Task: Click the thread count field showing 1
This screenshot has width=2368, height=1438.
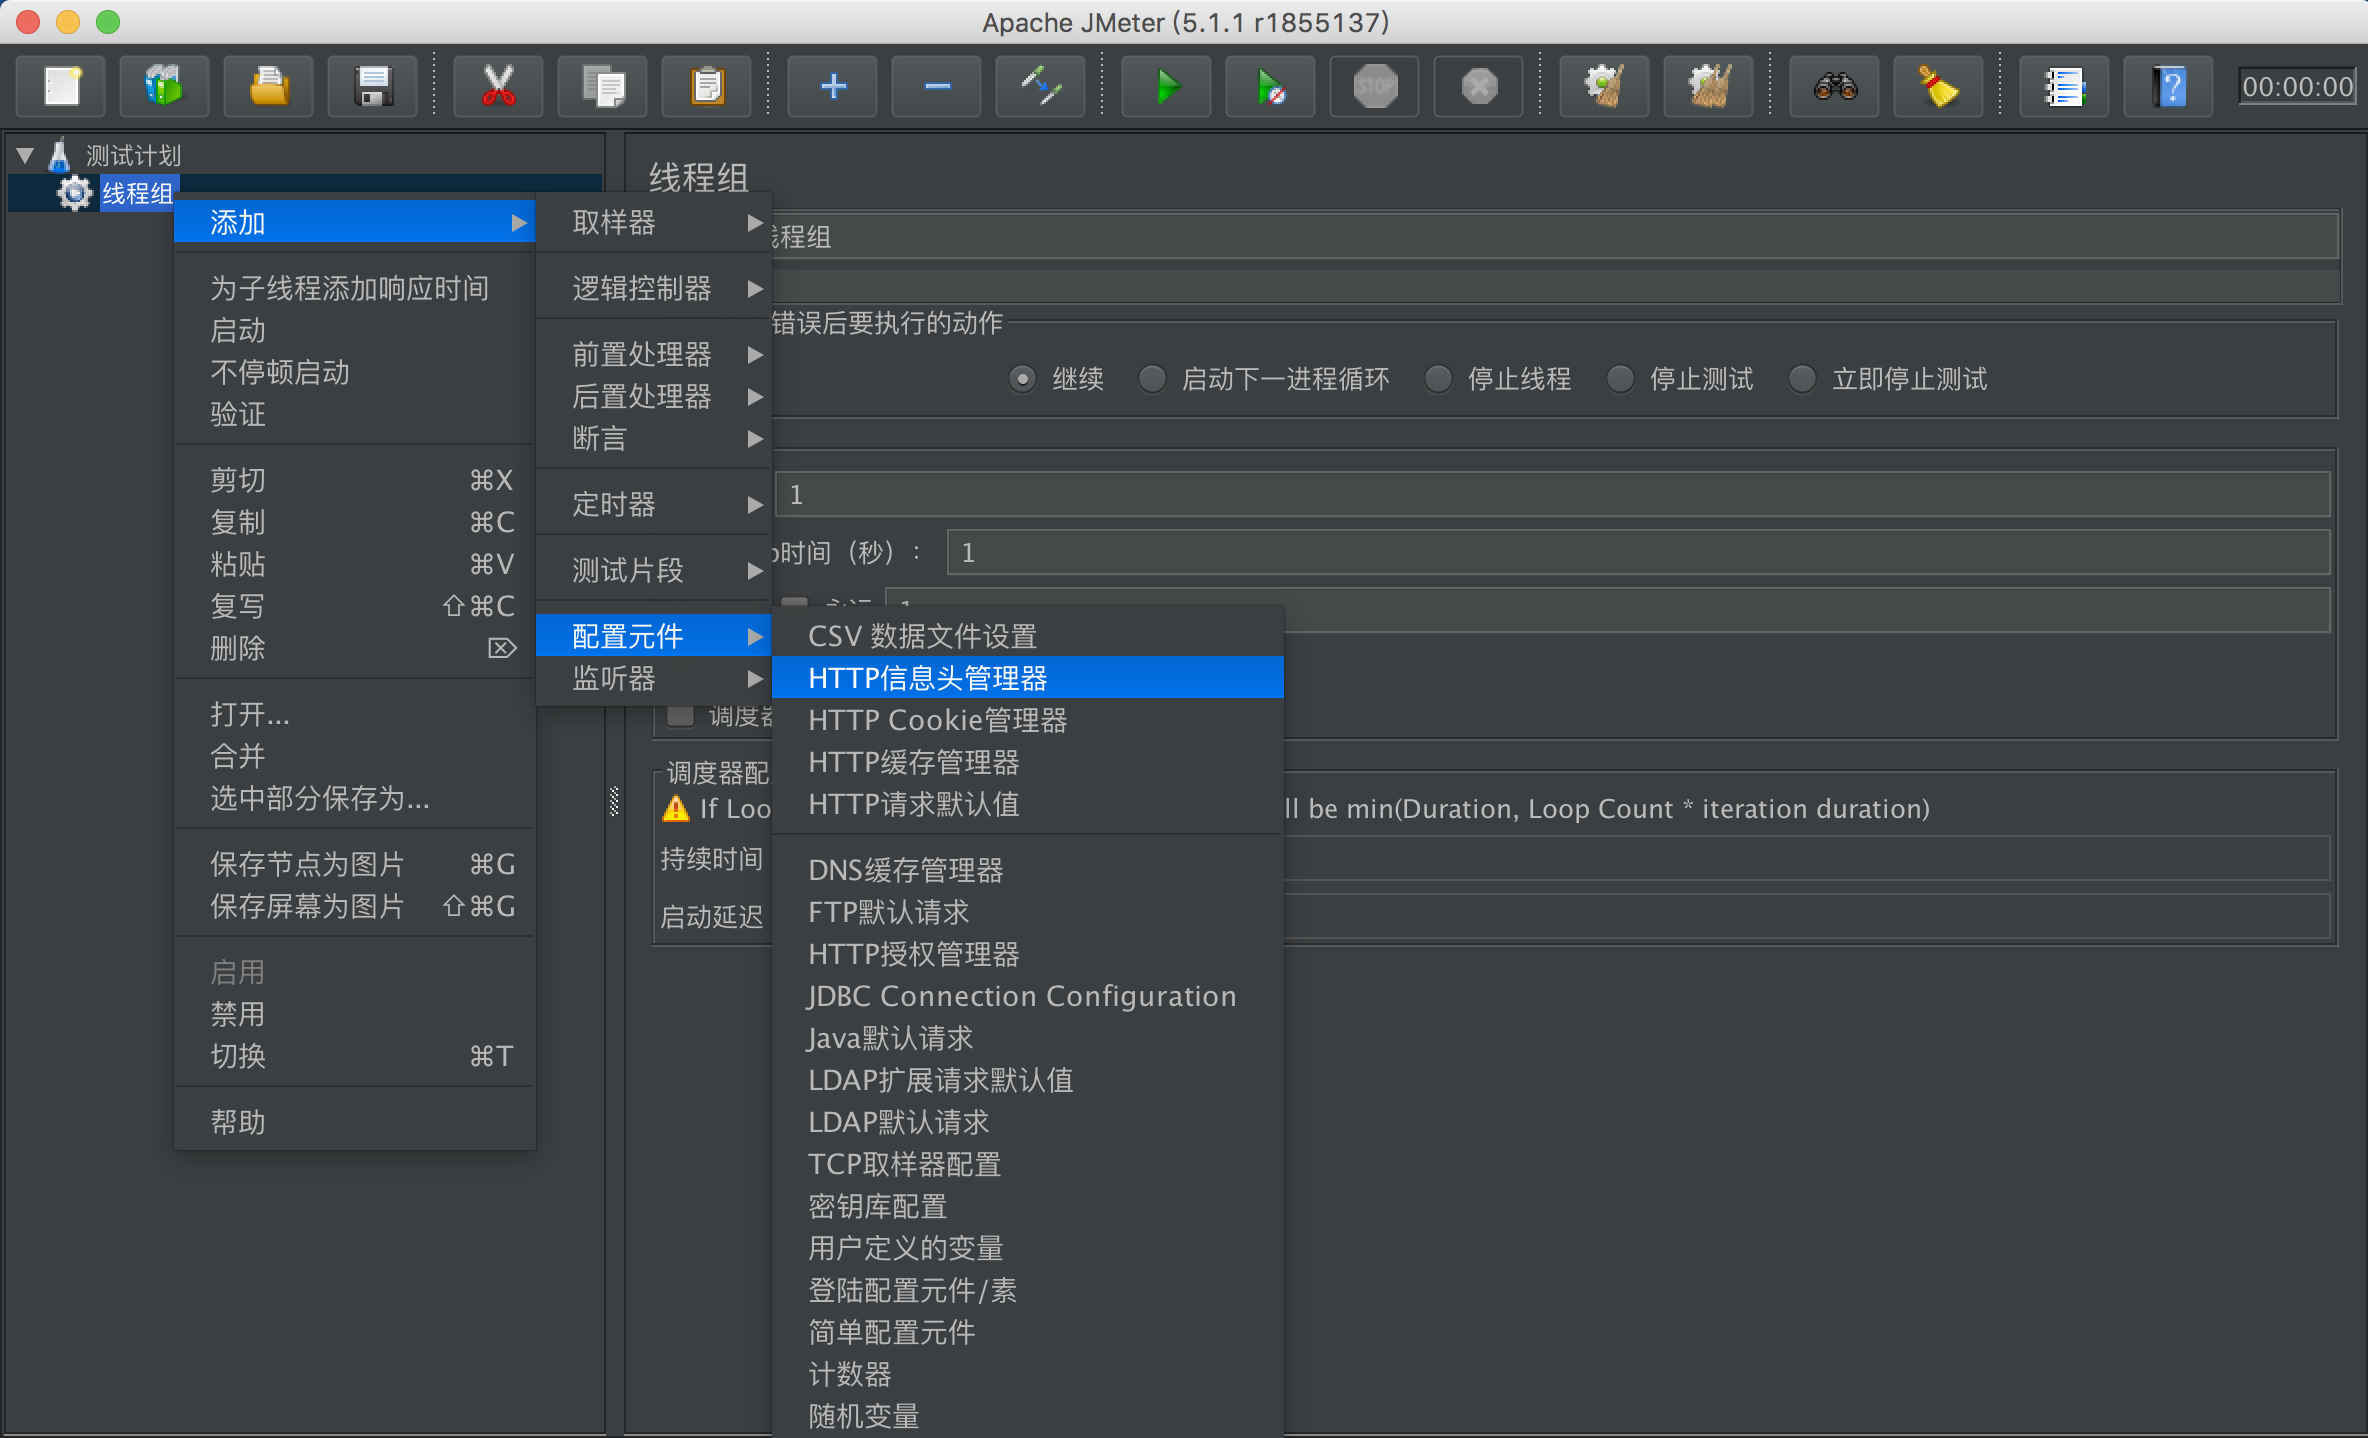Action: [x=1553, y=494]
